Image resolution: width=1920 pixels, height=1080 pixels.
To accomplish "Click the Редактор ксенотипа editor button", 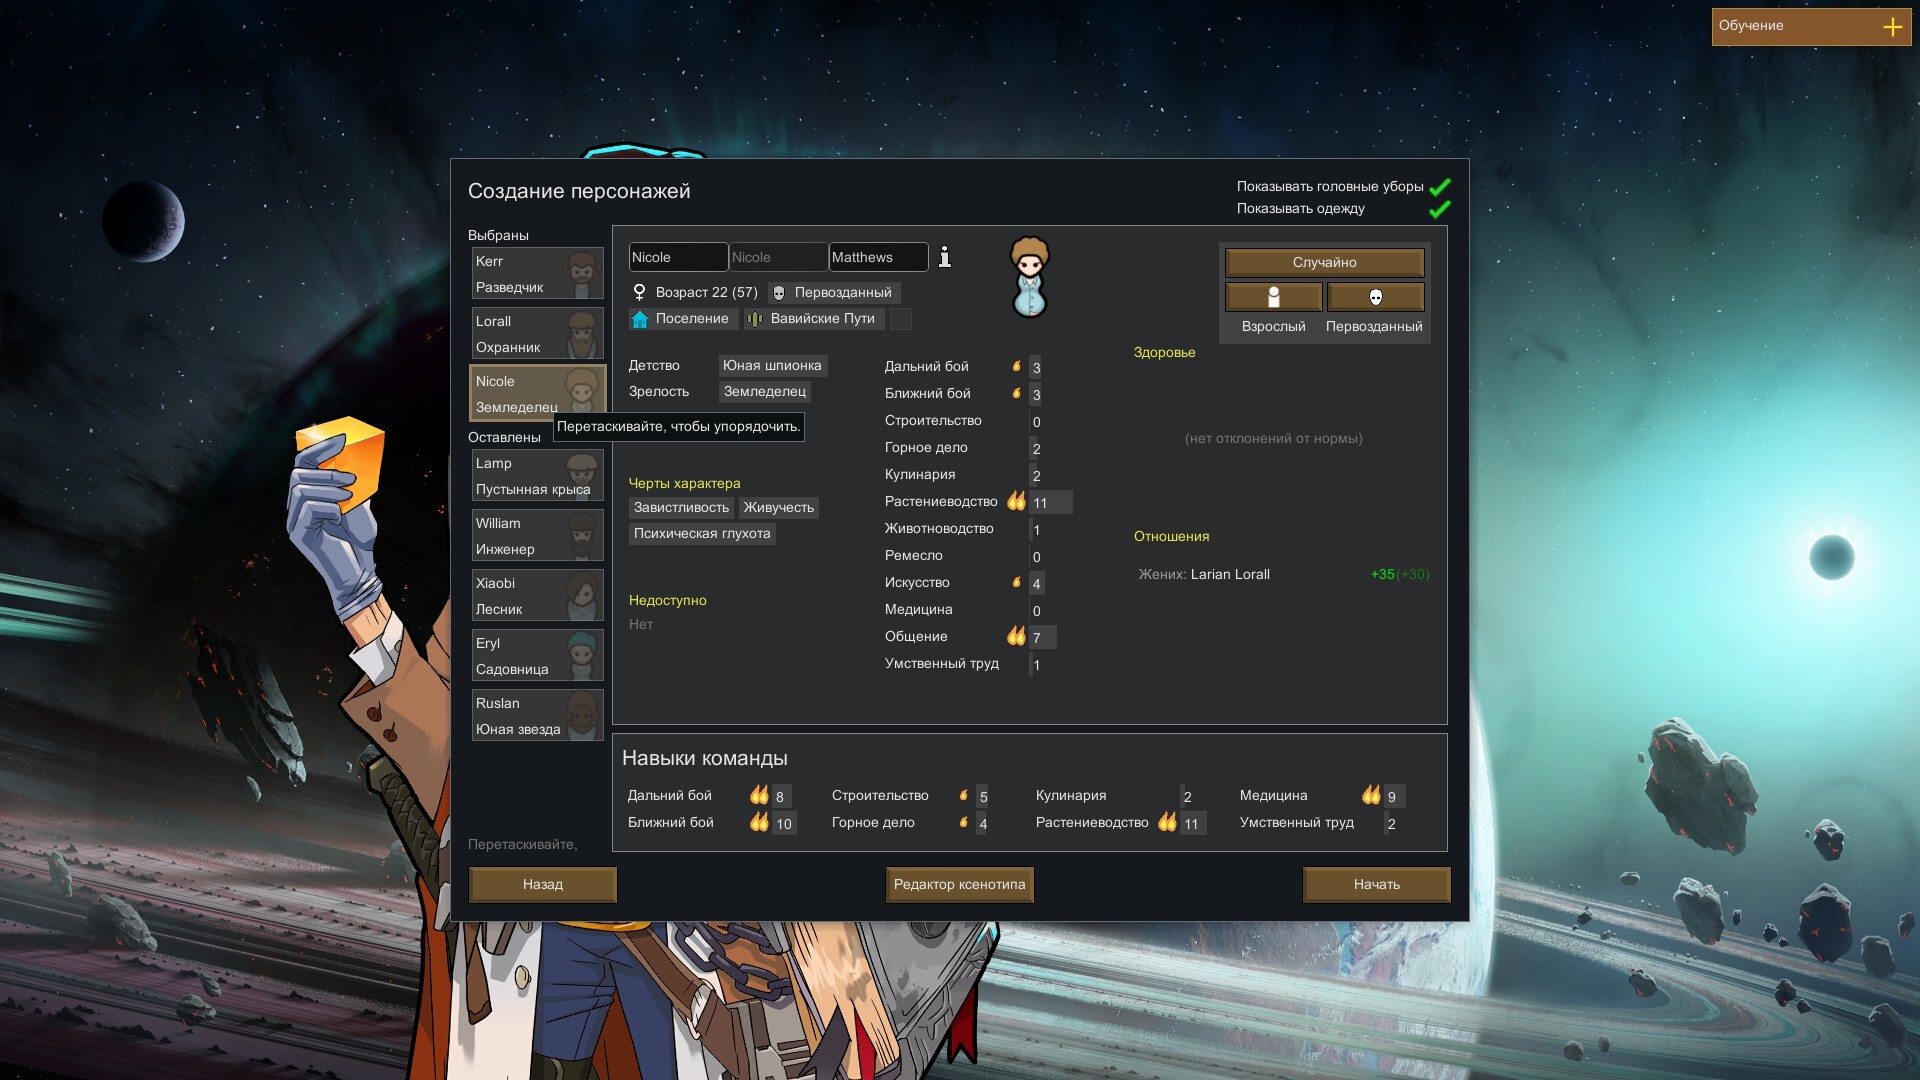I will 959,884.
